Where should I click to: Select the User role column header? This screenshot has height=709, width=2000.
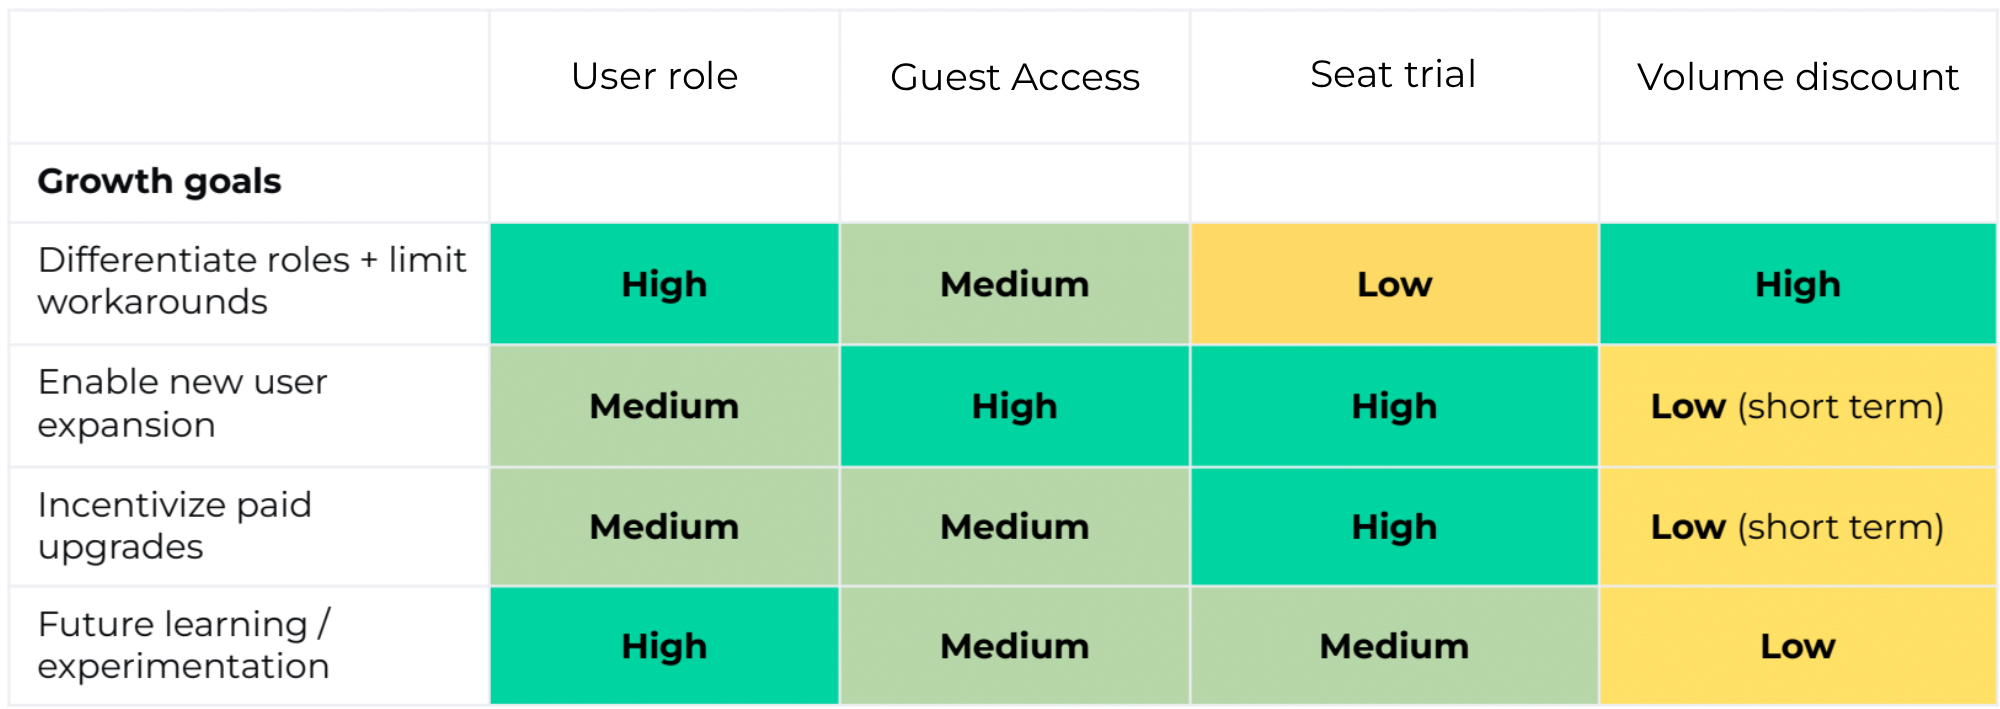[655, 77]
